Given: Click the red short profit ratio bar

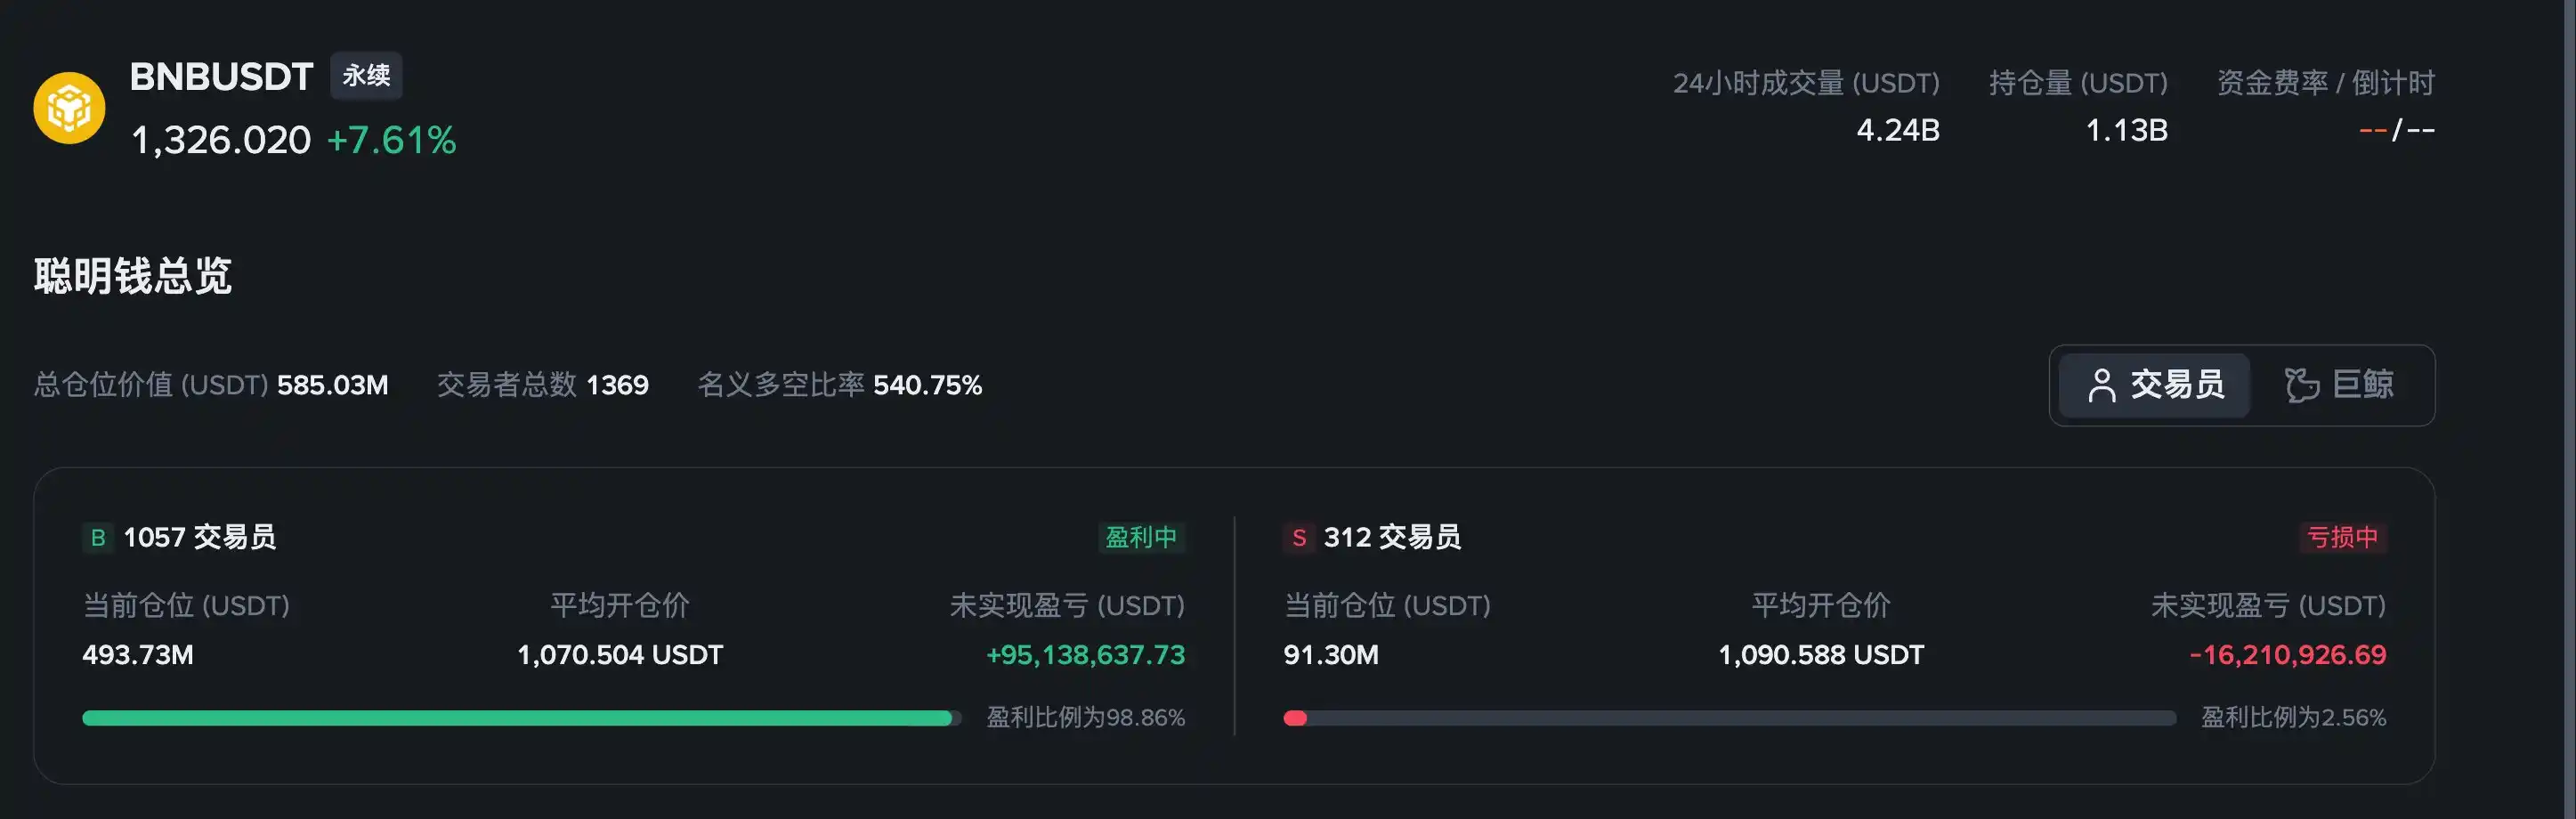Looking at the screenshot, I should (1296, 718).
